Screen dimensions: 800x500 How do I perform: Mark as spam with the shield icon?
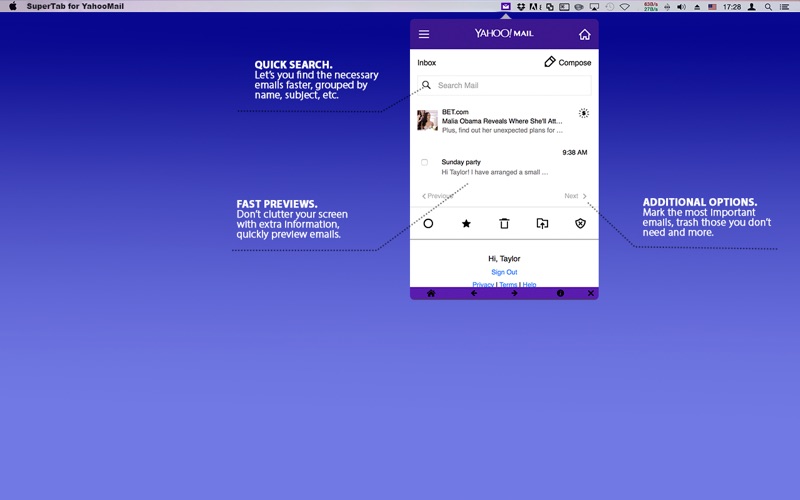581,223
